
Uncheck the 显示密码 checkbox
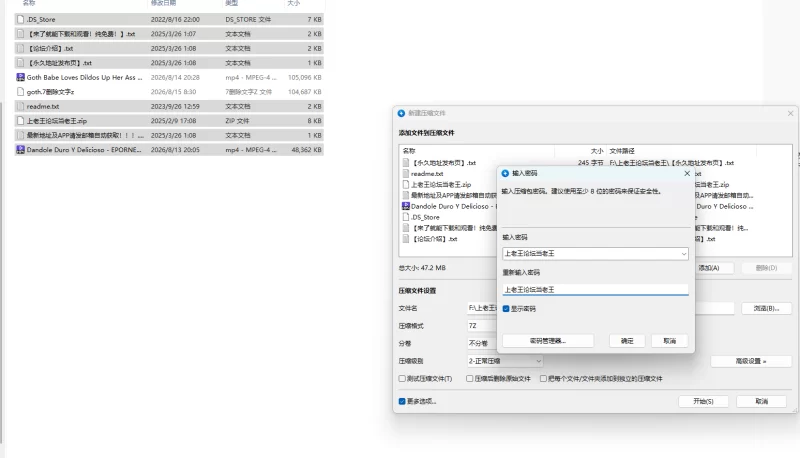tap(506, 309)
